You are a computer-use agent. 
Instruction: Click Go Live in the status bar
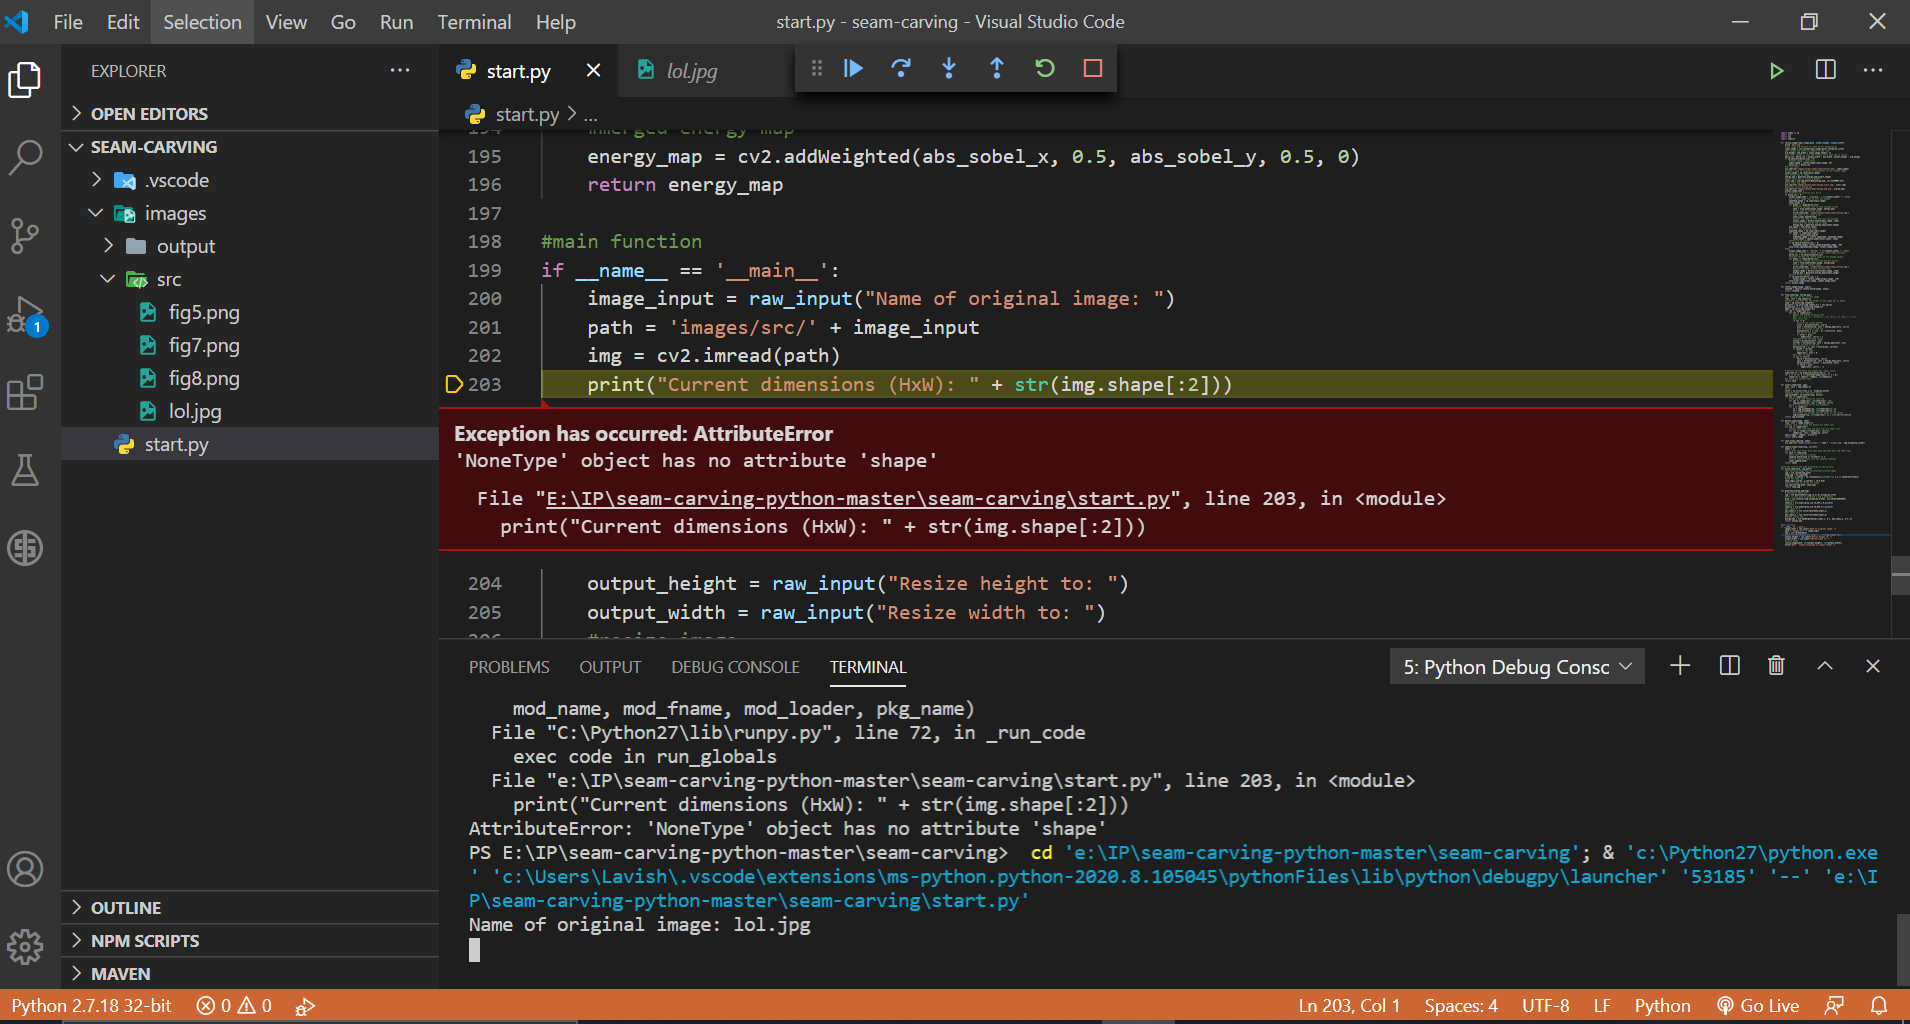pyautogui.click(x=1758, y=1006)
